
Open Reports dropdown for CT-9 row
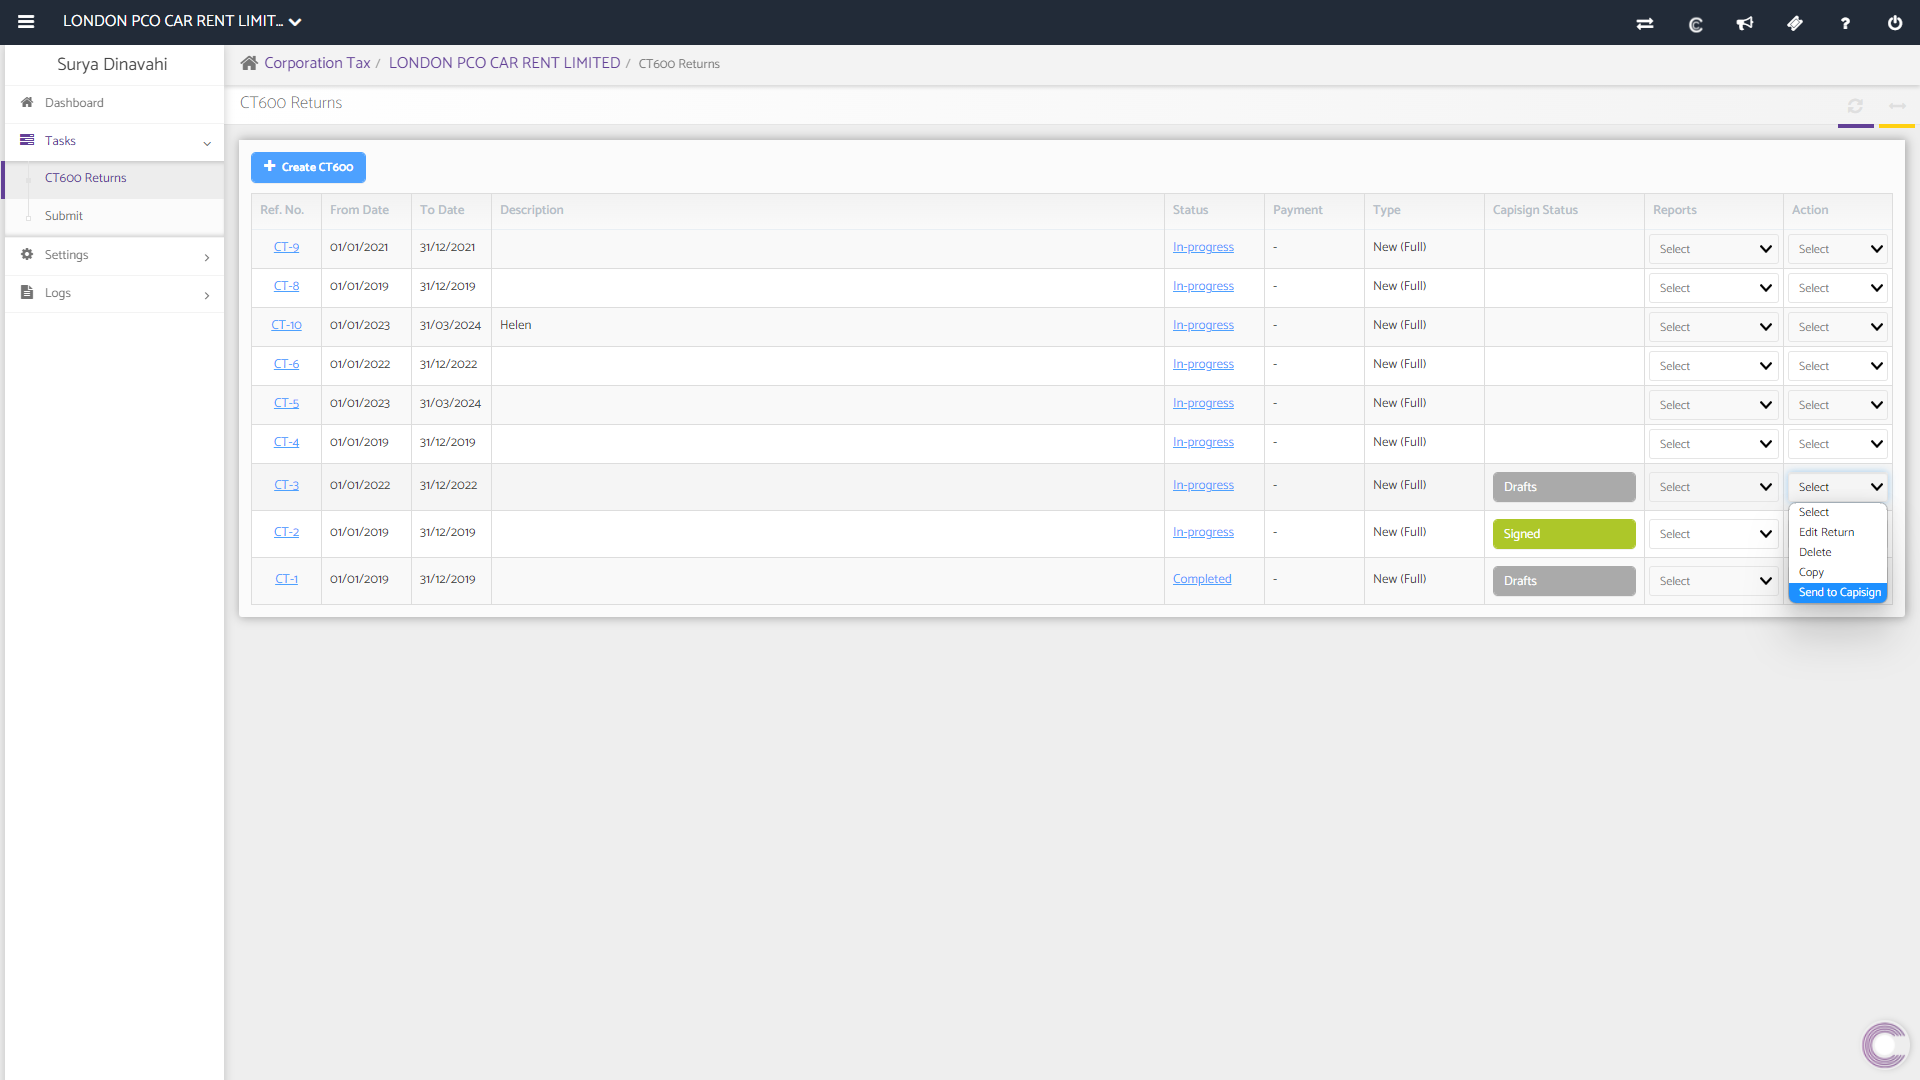click(1714, 249)
